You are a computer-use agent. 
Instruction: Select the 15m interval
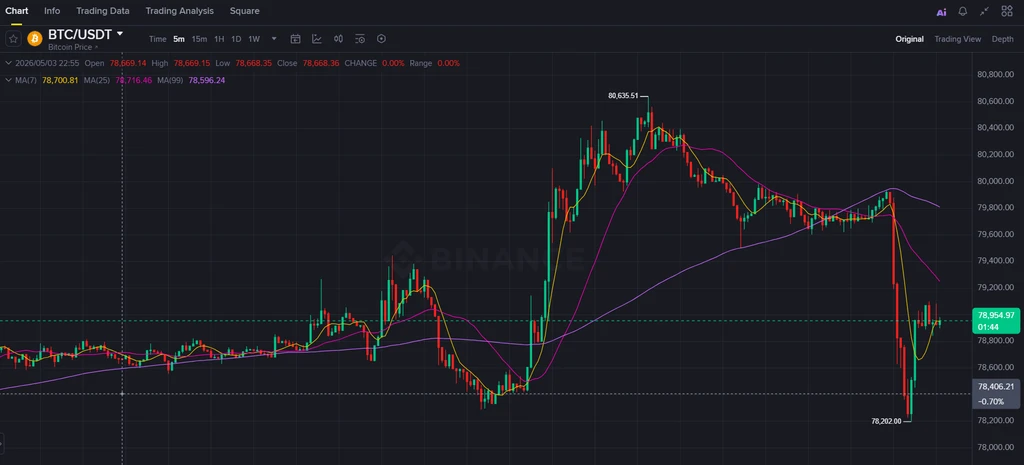(x=199, y=39)
